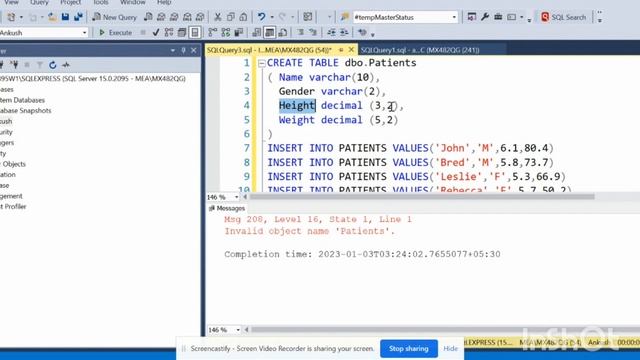Close the Object Explorer panel
Viewport: 640px width, 360px height.
point(194,50)
